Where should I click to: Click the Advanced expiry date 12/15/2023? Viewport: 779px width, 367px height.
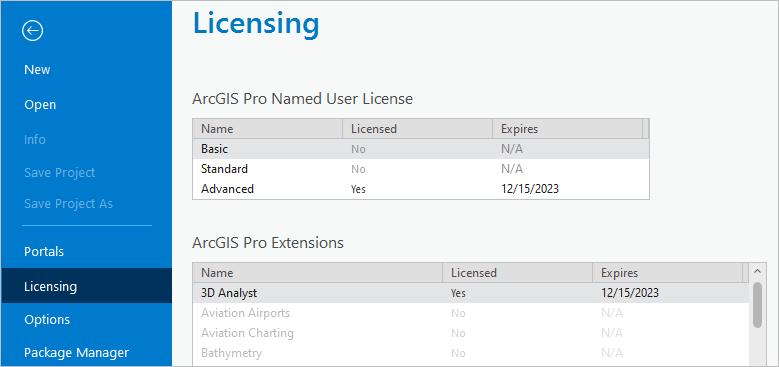coord(530,189)
